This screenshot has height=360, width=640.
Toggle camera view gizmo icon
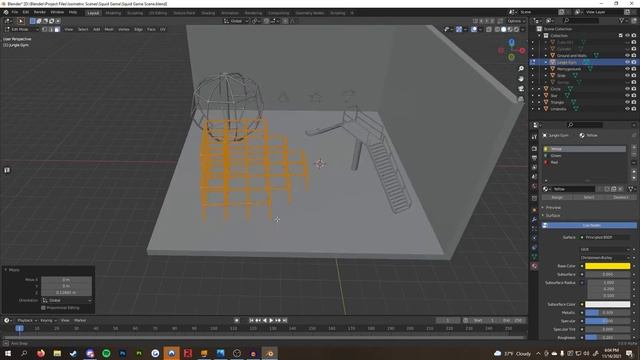[521, 89]
